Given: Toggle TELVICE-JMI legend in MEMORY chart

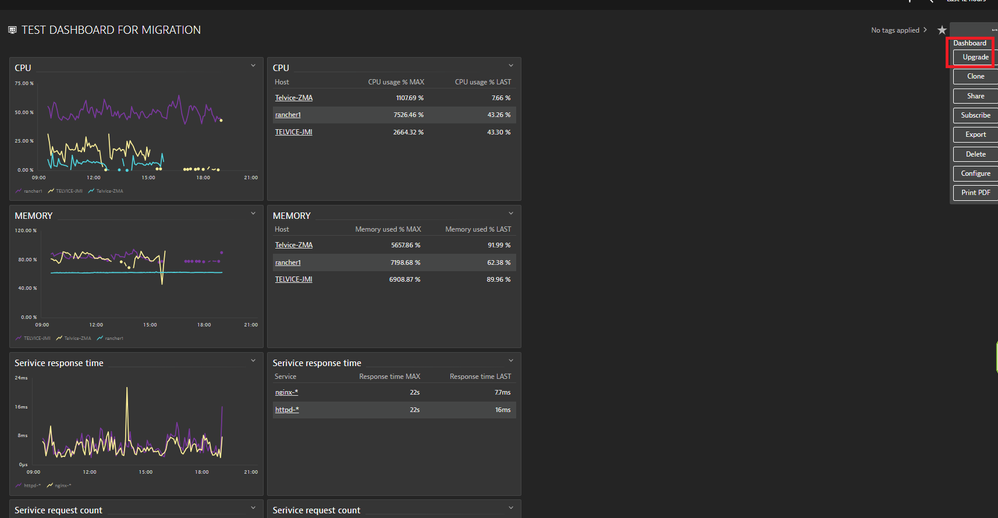Looking at the screenshot, I should [32, 338].
